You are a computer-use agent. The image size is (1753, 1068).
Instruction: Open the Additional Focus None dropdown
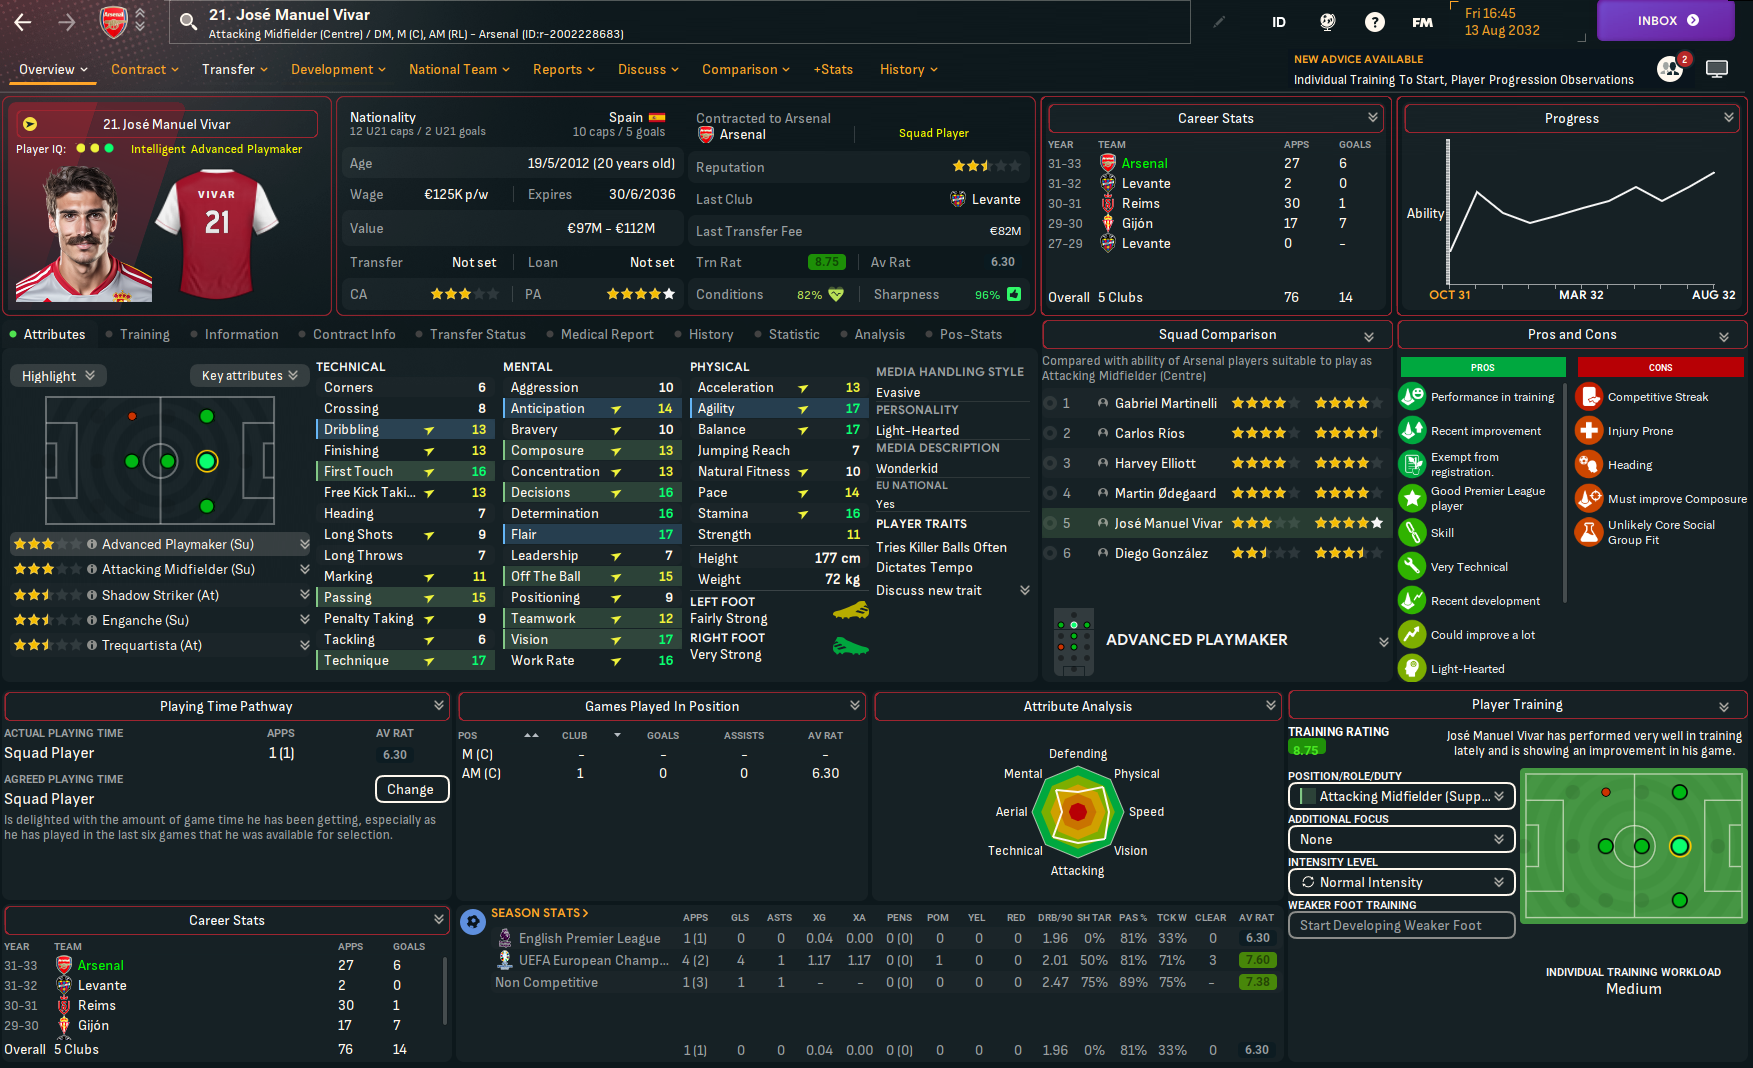[1402, 839]
